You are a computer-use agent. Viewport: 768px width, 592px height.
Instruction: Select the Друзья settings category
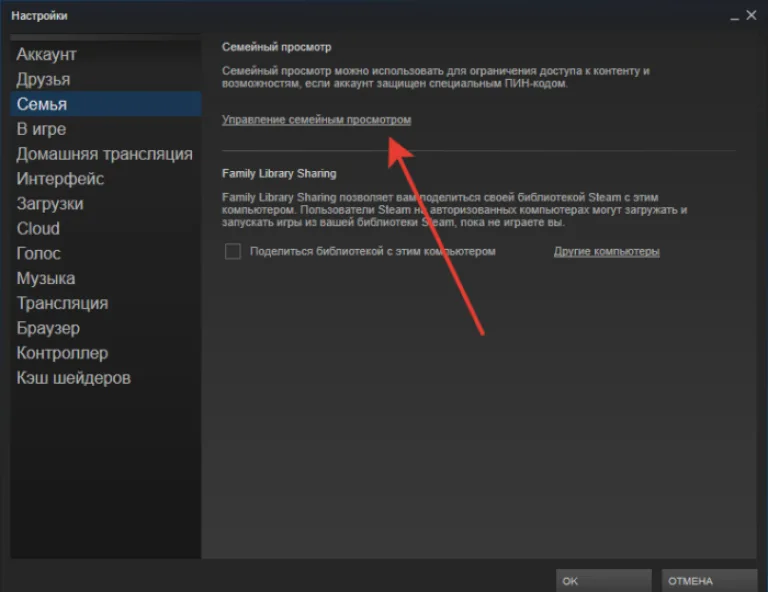44,79
